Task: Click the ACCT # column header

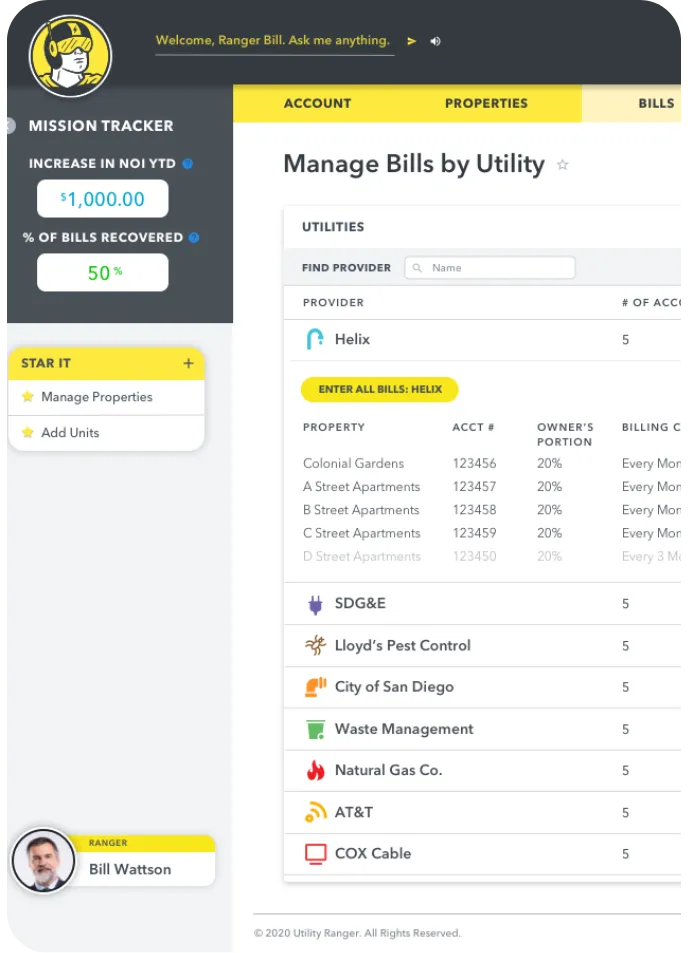Action: (x=473, y=427)
